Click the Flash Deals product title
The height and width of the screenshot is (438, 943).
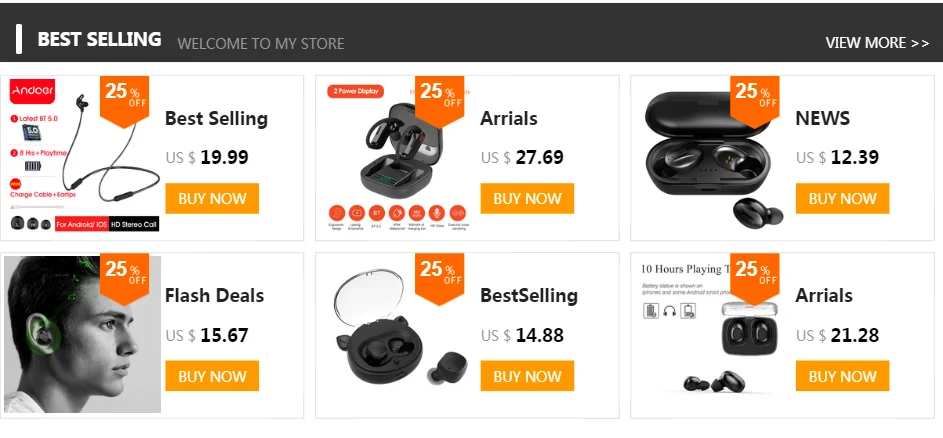click(214, 296)
